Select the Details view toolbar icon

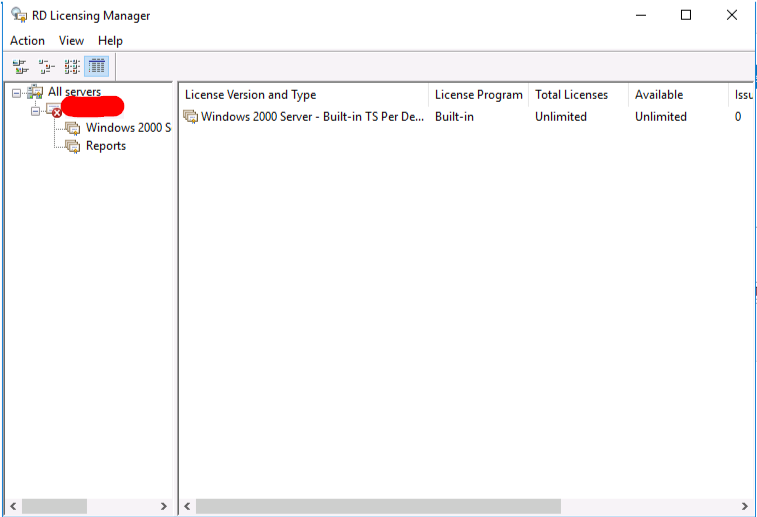97,67
